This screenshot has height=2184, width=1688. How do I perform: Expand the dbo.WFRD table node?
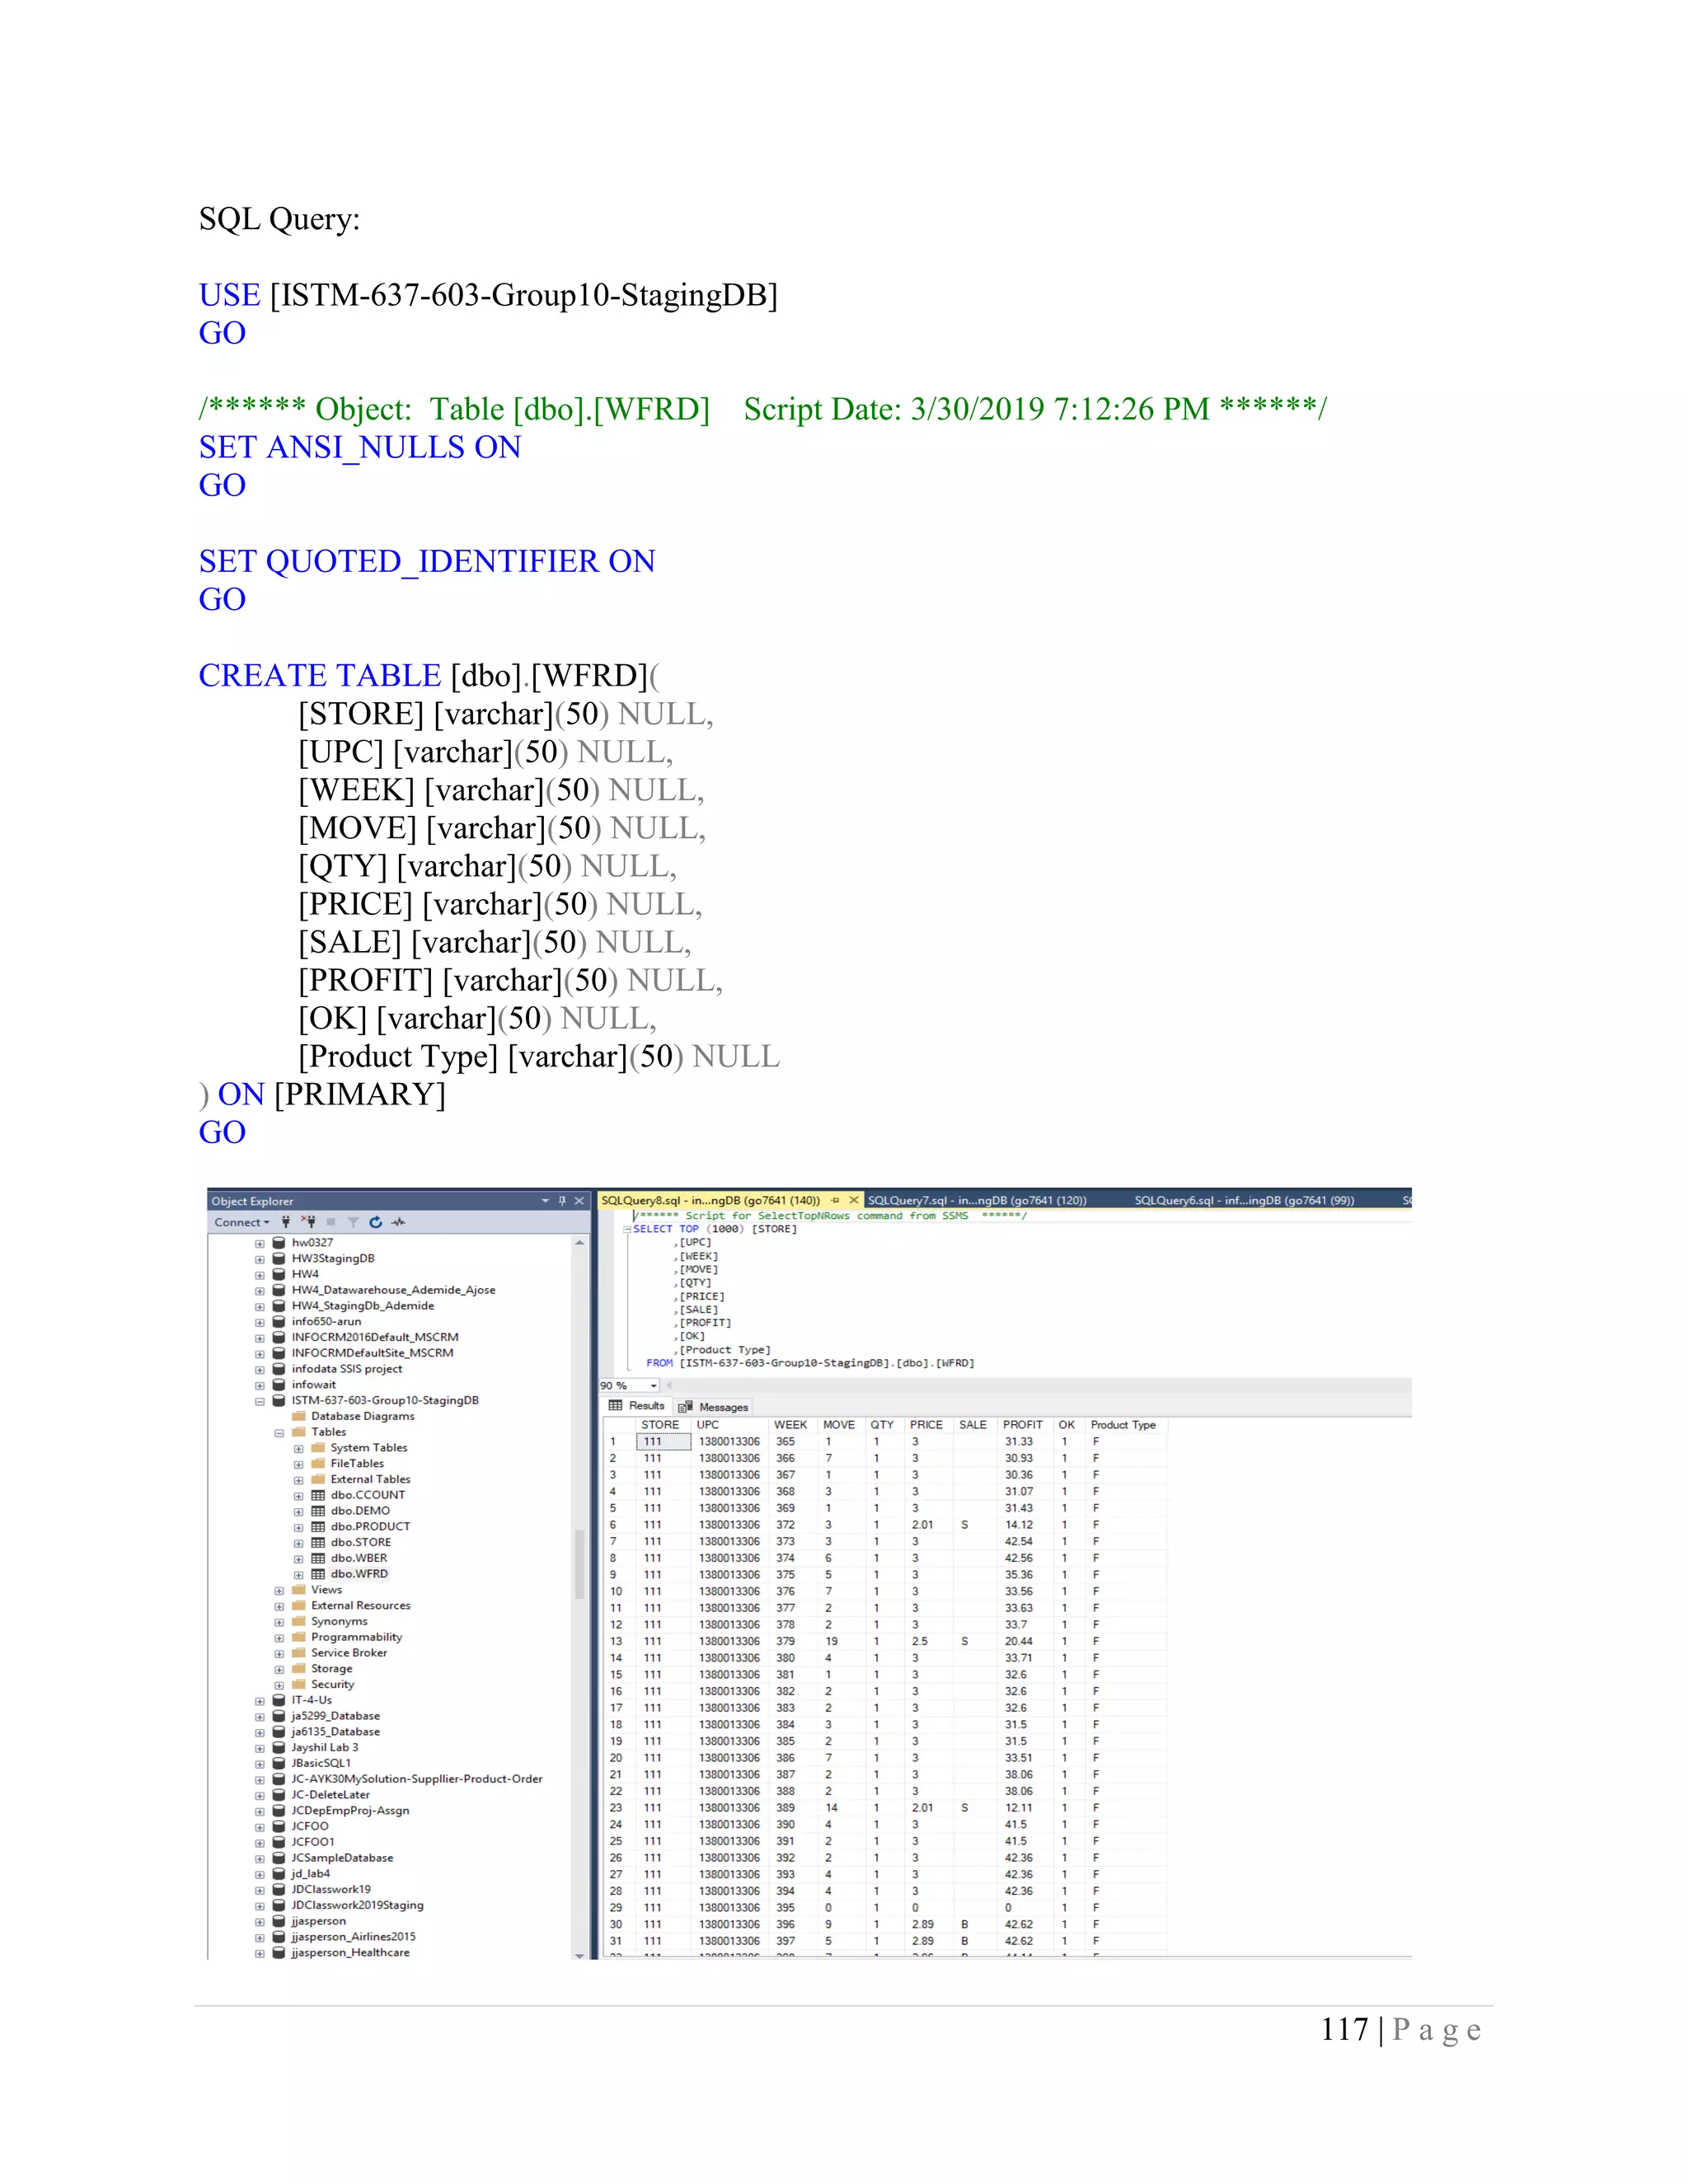point(299,1574)
